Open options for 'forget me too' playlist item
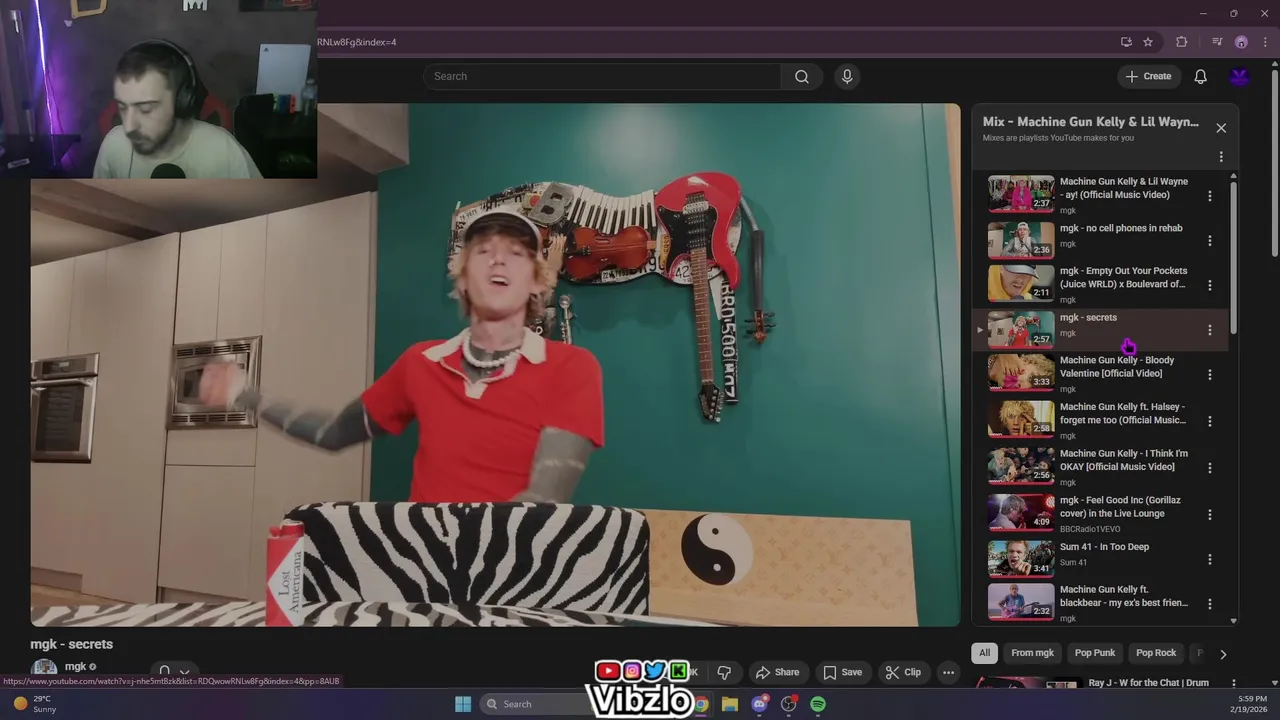Image resolution: width=1280 pixels, height=720 pixels. coord(1210,421)
